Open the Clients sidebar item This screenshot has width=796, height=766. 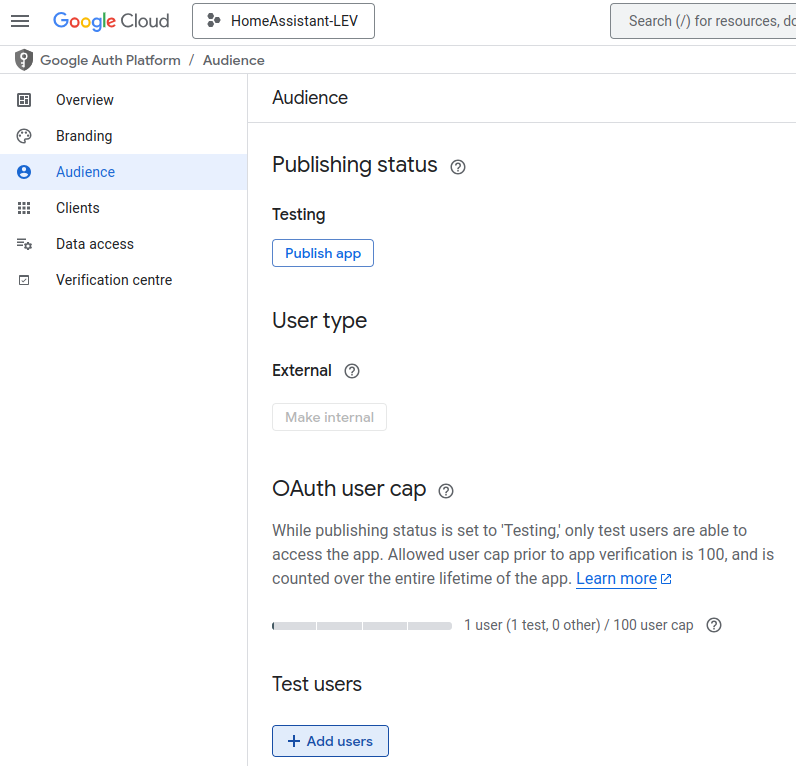pyautogui.click(x=124, y=208)
